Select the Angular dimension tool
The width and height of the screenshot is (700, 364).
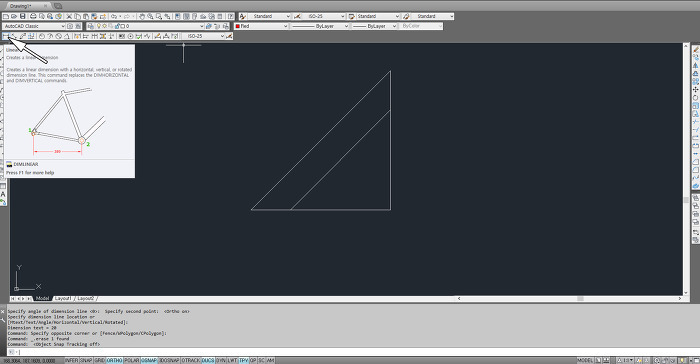tap(67, 36)
